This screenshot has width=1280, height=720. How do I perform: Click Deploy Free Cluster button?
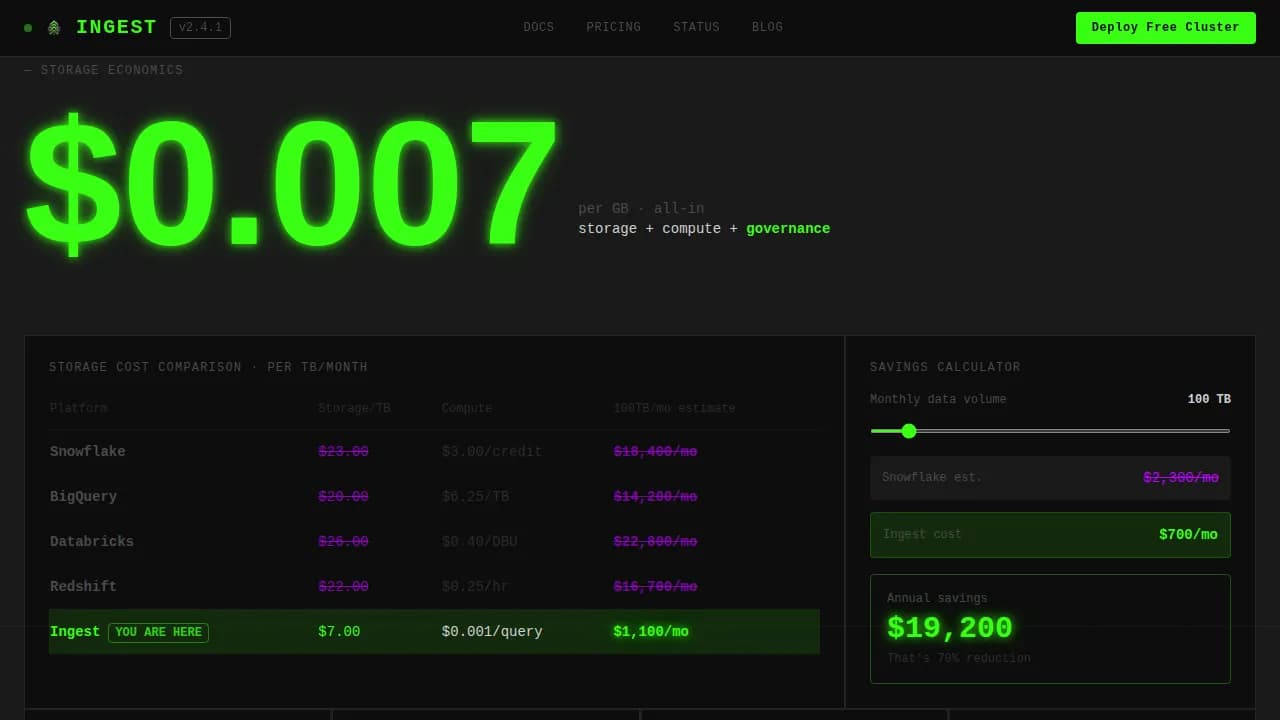[1165, 28]
